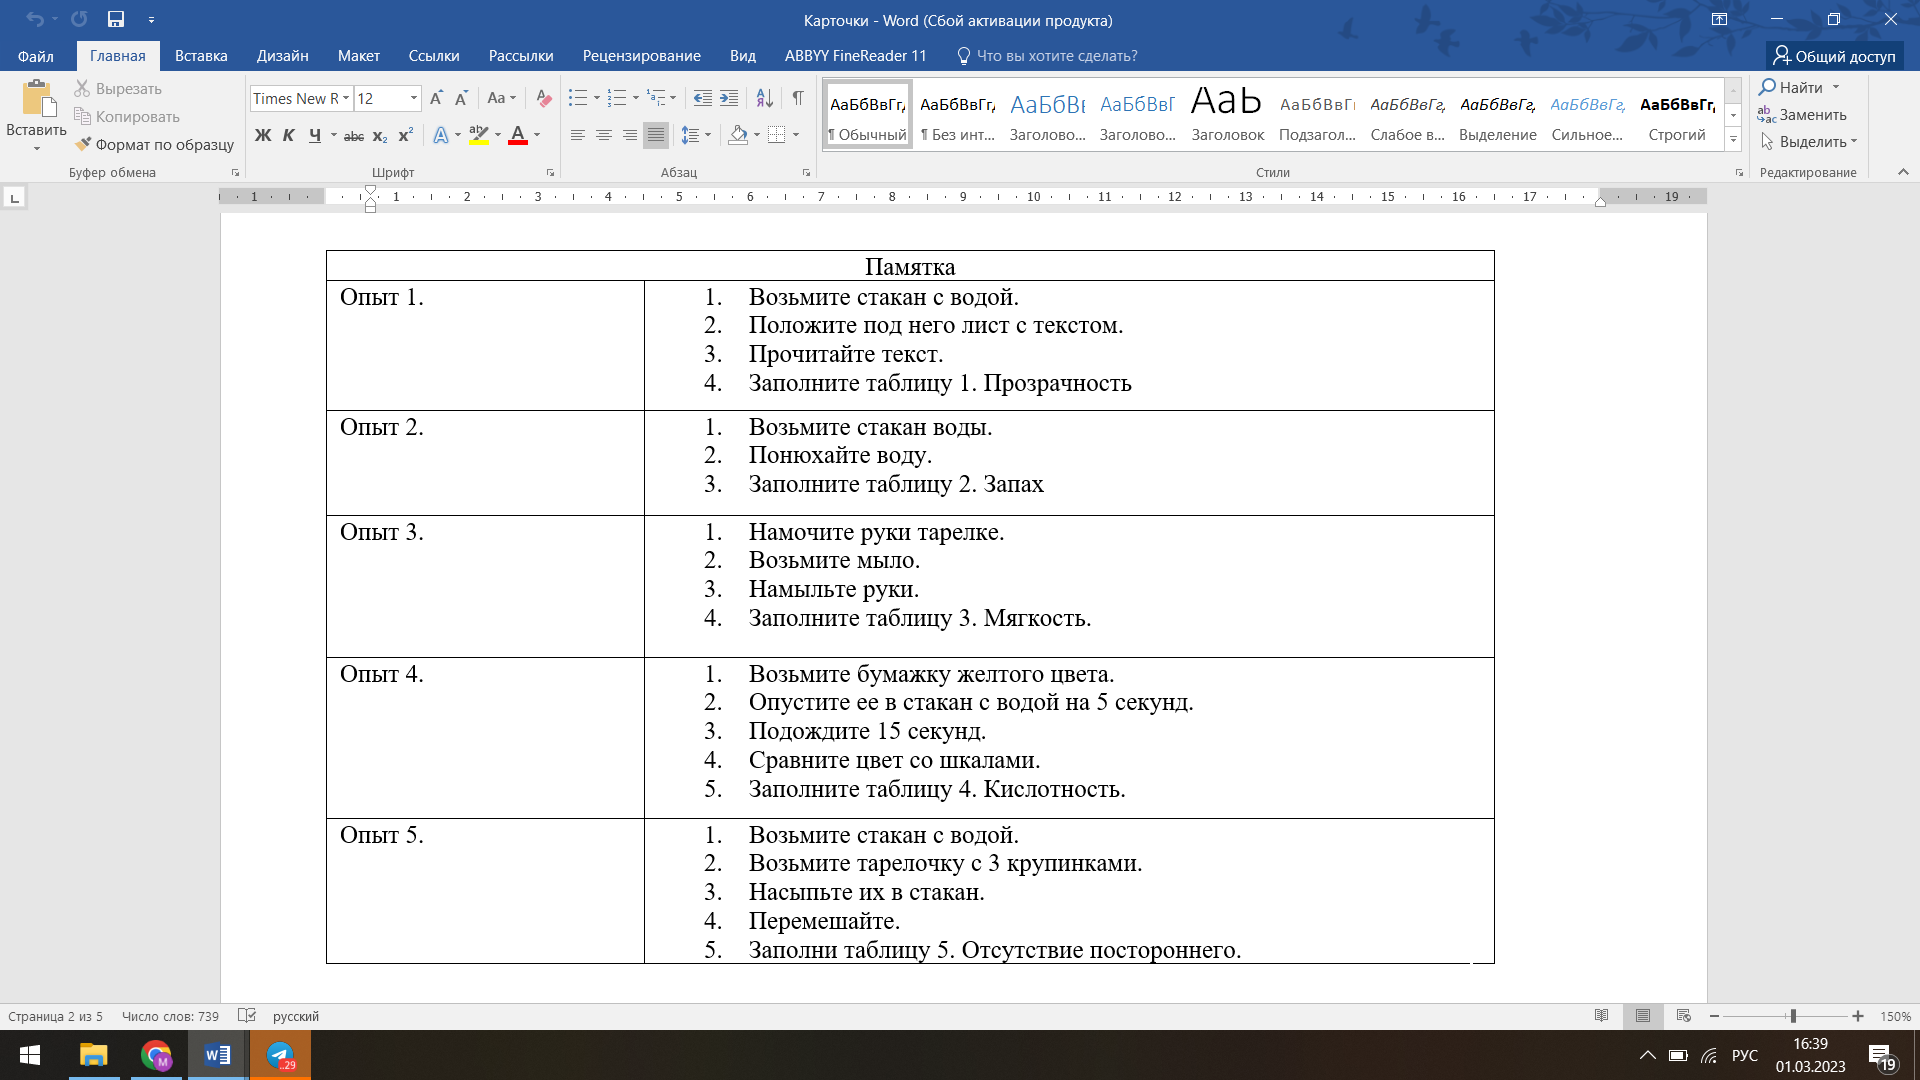Toggle Print Layout view

click(1643, 1016)
